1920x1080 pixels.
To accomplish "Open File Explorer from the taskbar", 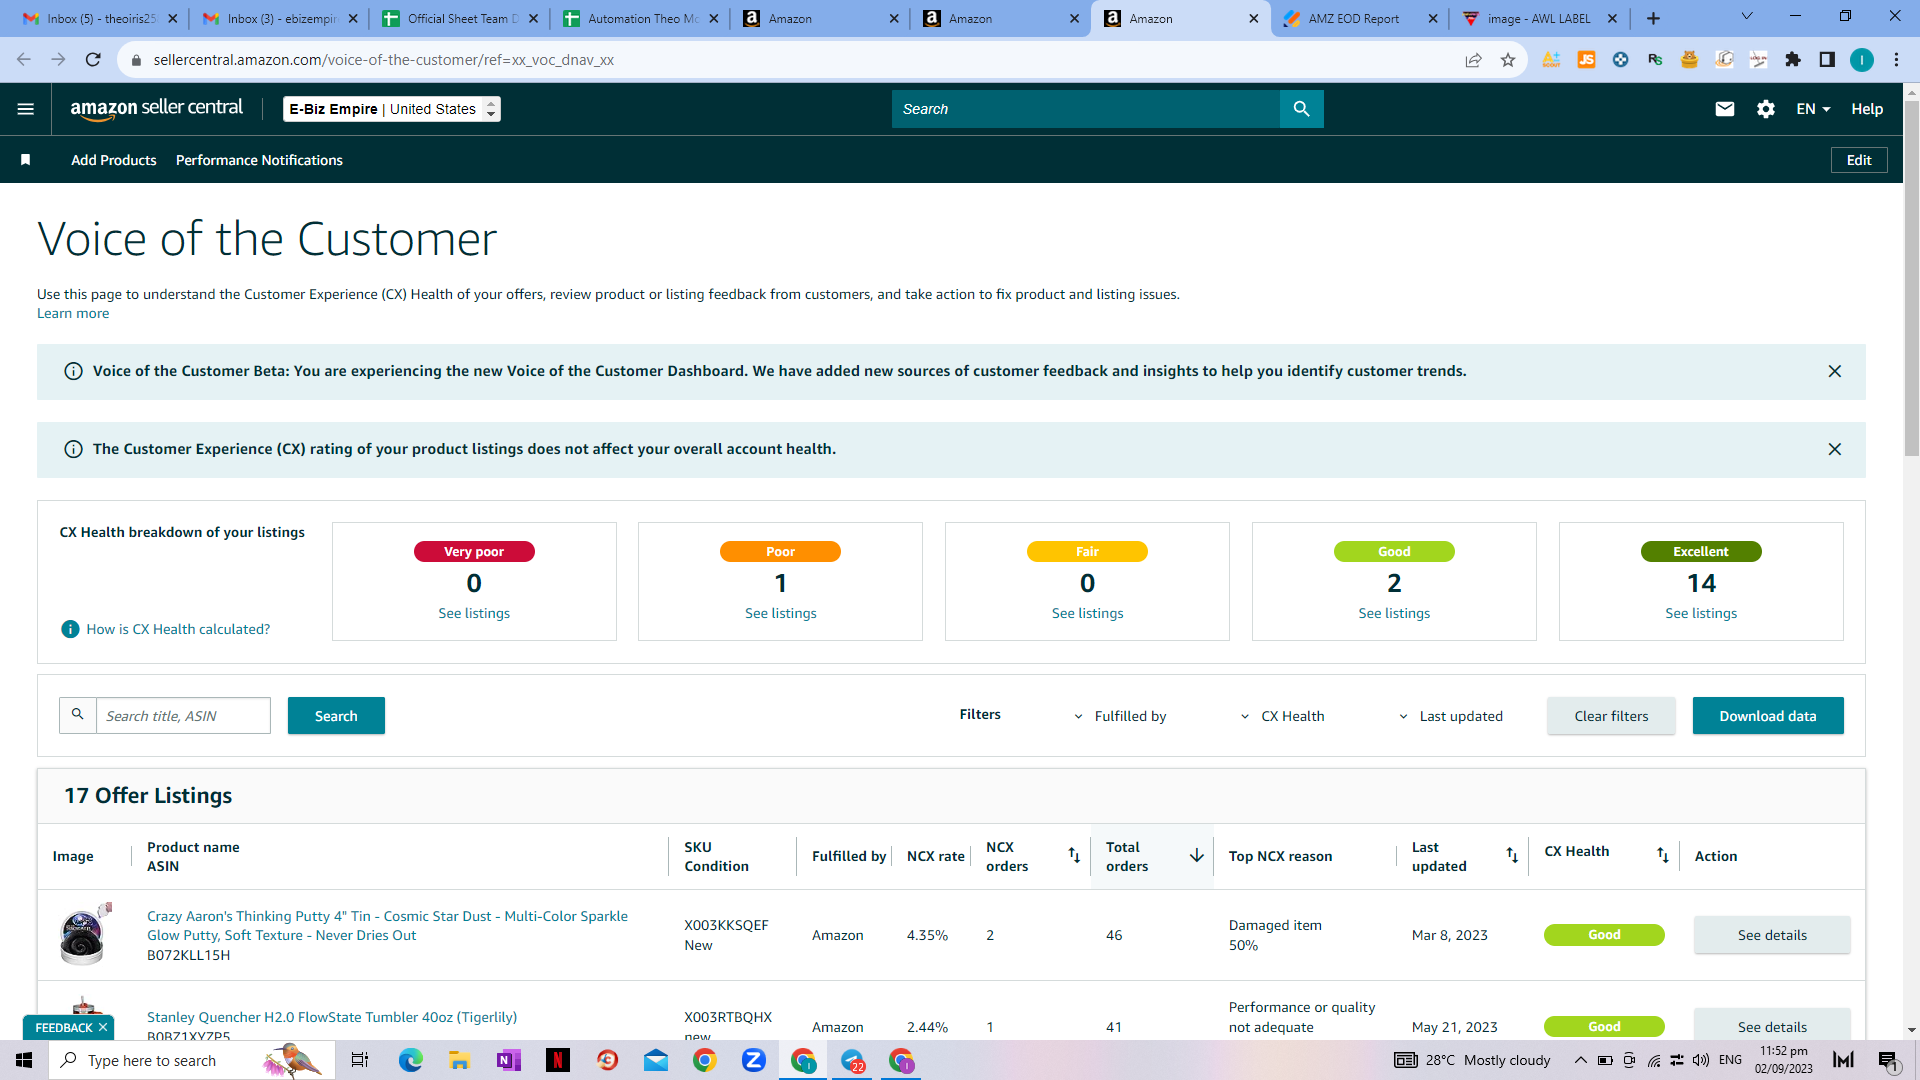I will pyautogui.click(x=460, y=1060).
